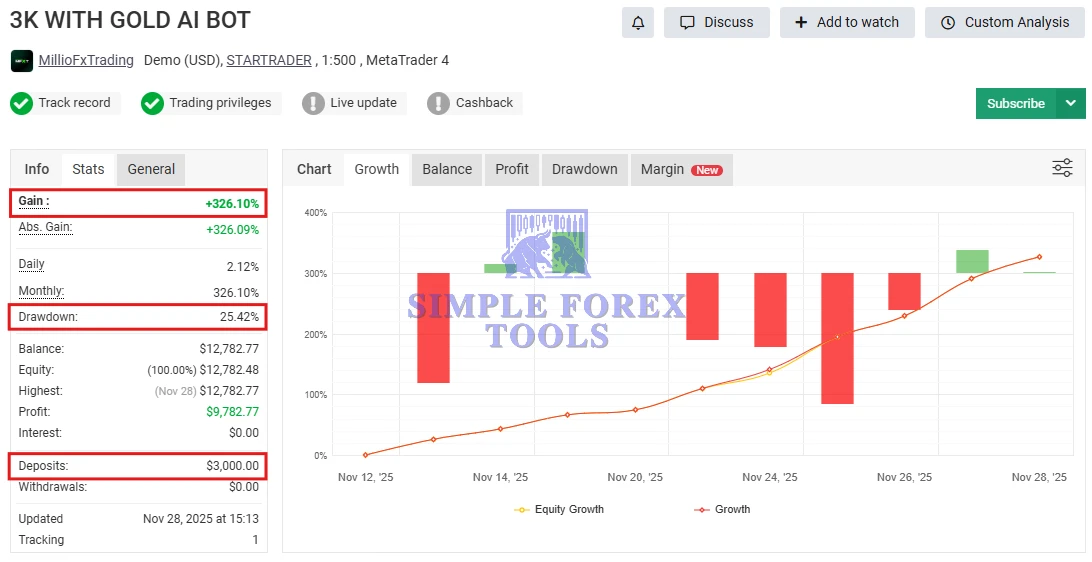Open the General tab

click(x=151, y=169)
